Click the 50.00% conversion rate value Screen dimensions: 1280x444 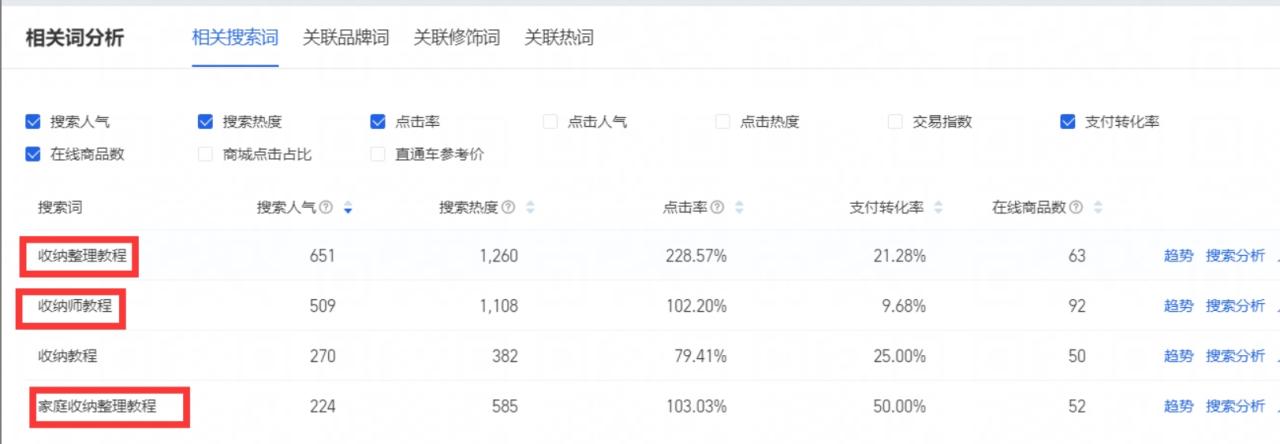point(900,406)
